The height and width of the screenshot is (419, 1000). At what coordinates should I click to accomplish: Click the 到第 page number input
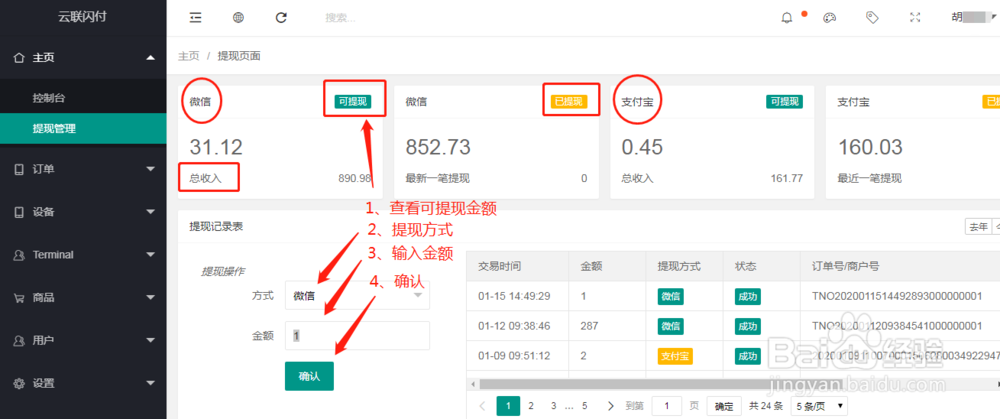pyautogui.click(x=668, y=406)
